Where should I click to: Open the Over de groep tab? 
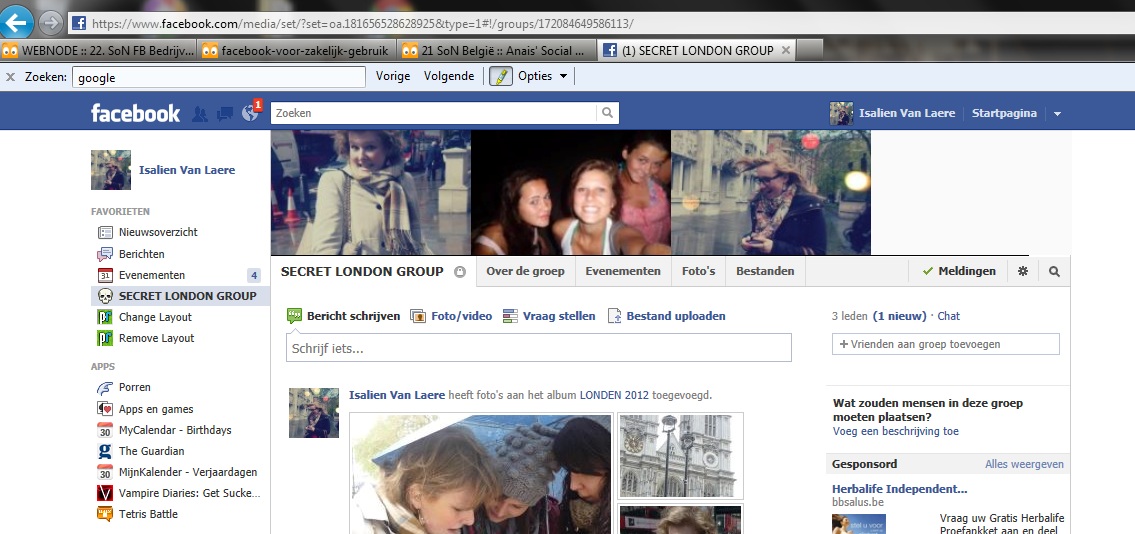(x=525, y=271)
